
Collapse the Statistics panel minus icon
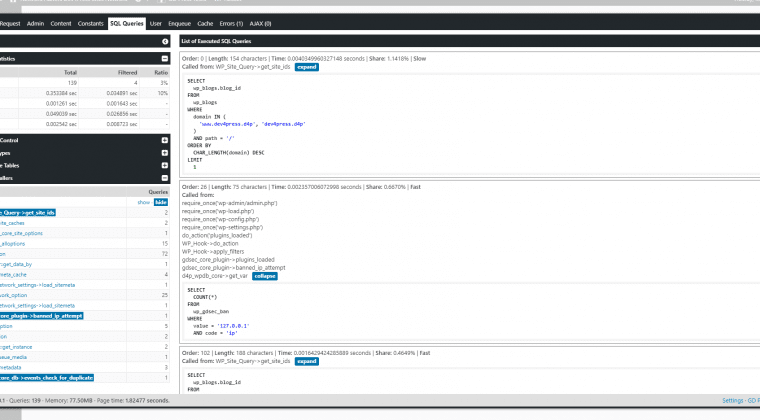click(x=165, y=59)
